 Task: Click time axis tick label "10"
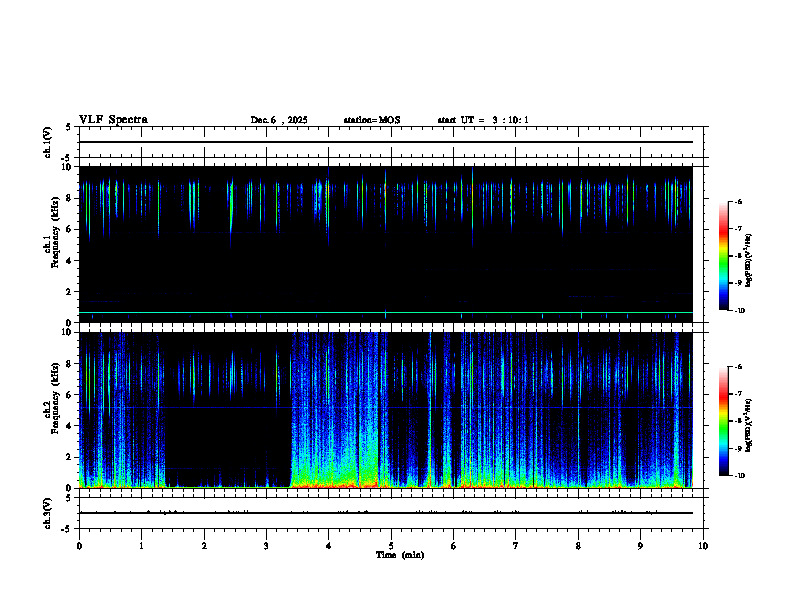pos(703,546)
